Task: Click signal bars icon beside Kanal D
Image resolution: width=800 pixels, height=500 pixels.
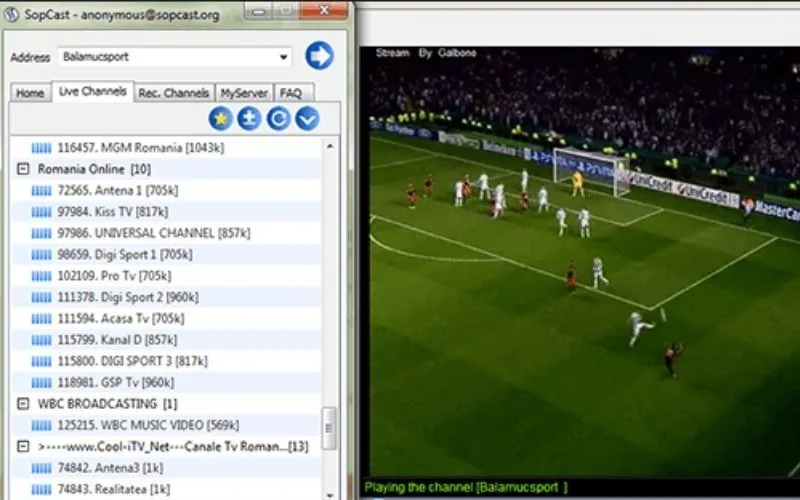Action: point(41,340)
